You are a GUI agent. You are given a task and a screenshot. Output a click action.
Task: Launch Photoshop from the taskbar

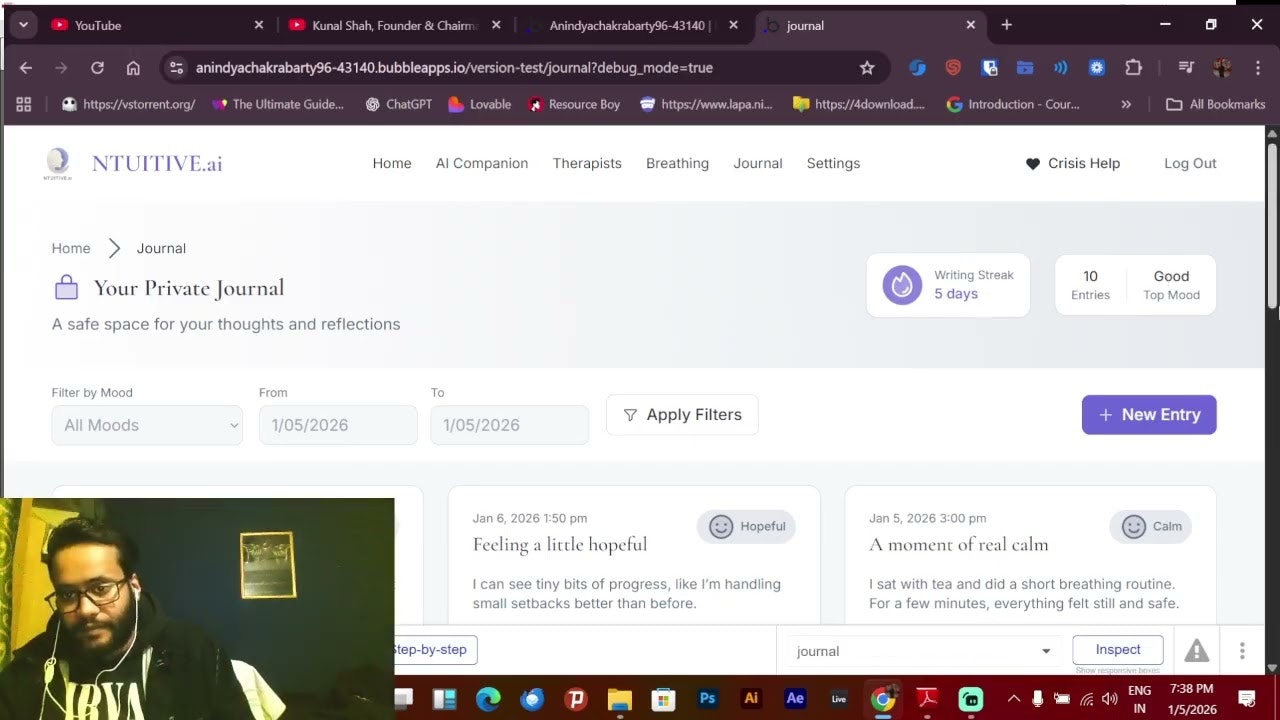[707, 698]
